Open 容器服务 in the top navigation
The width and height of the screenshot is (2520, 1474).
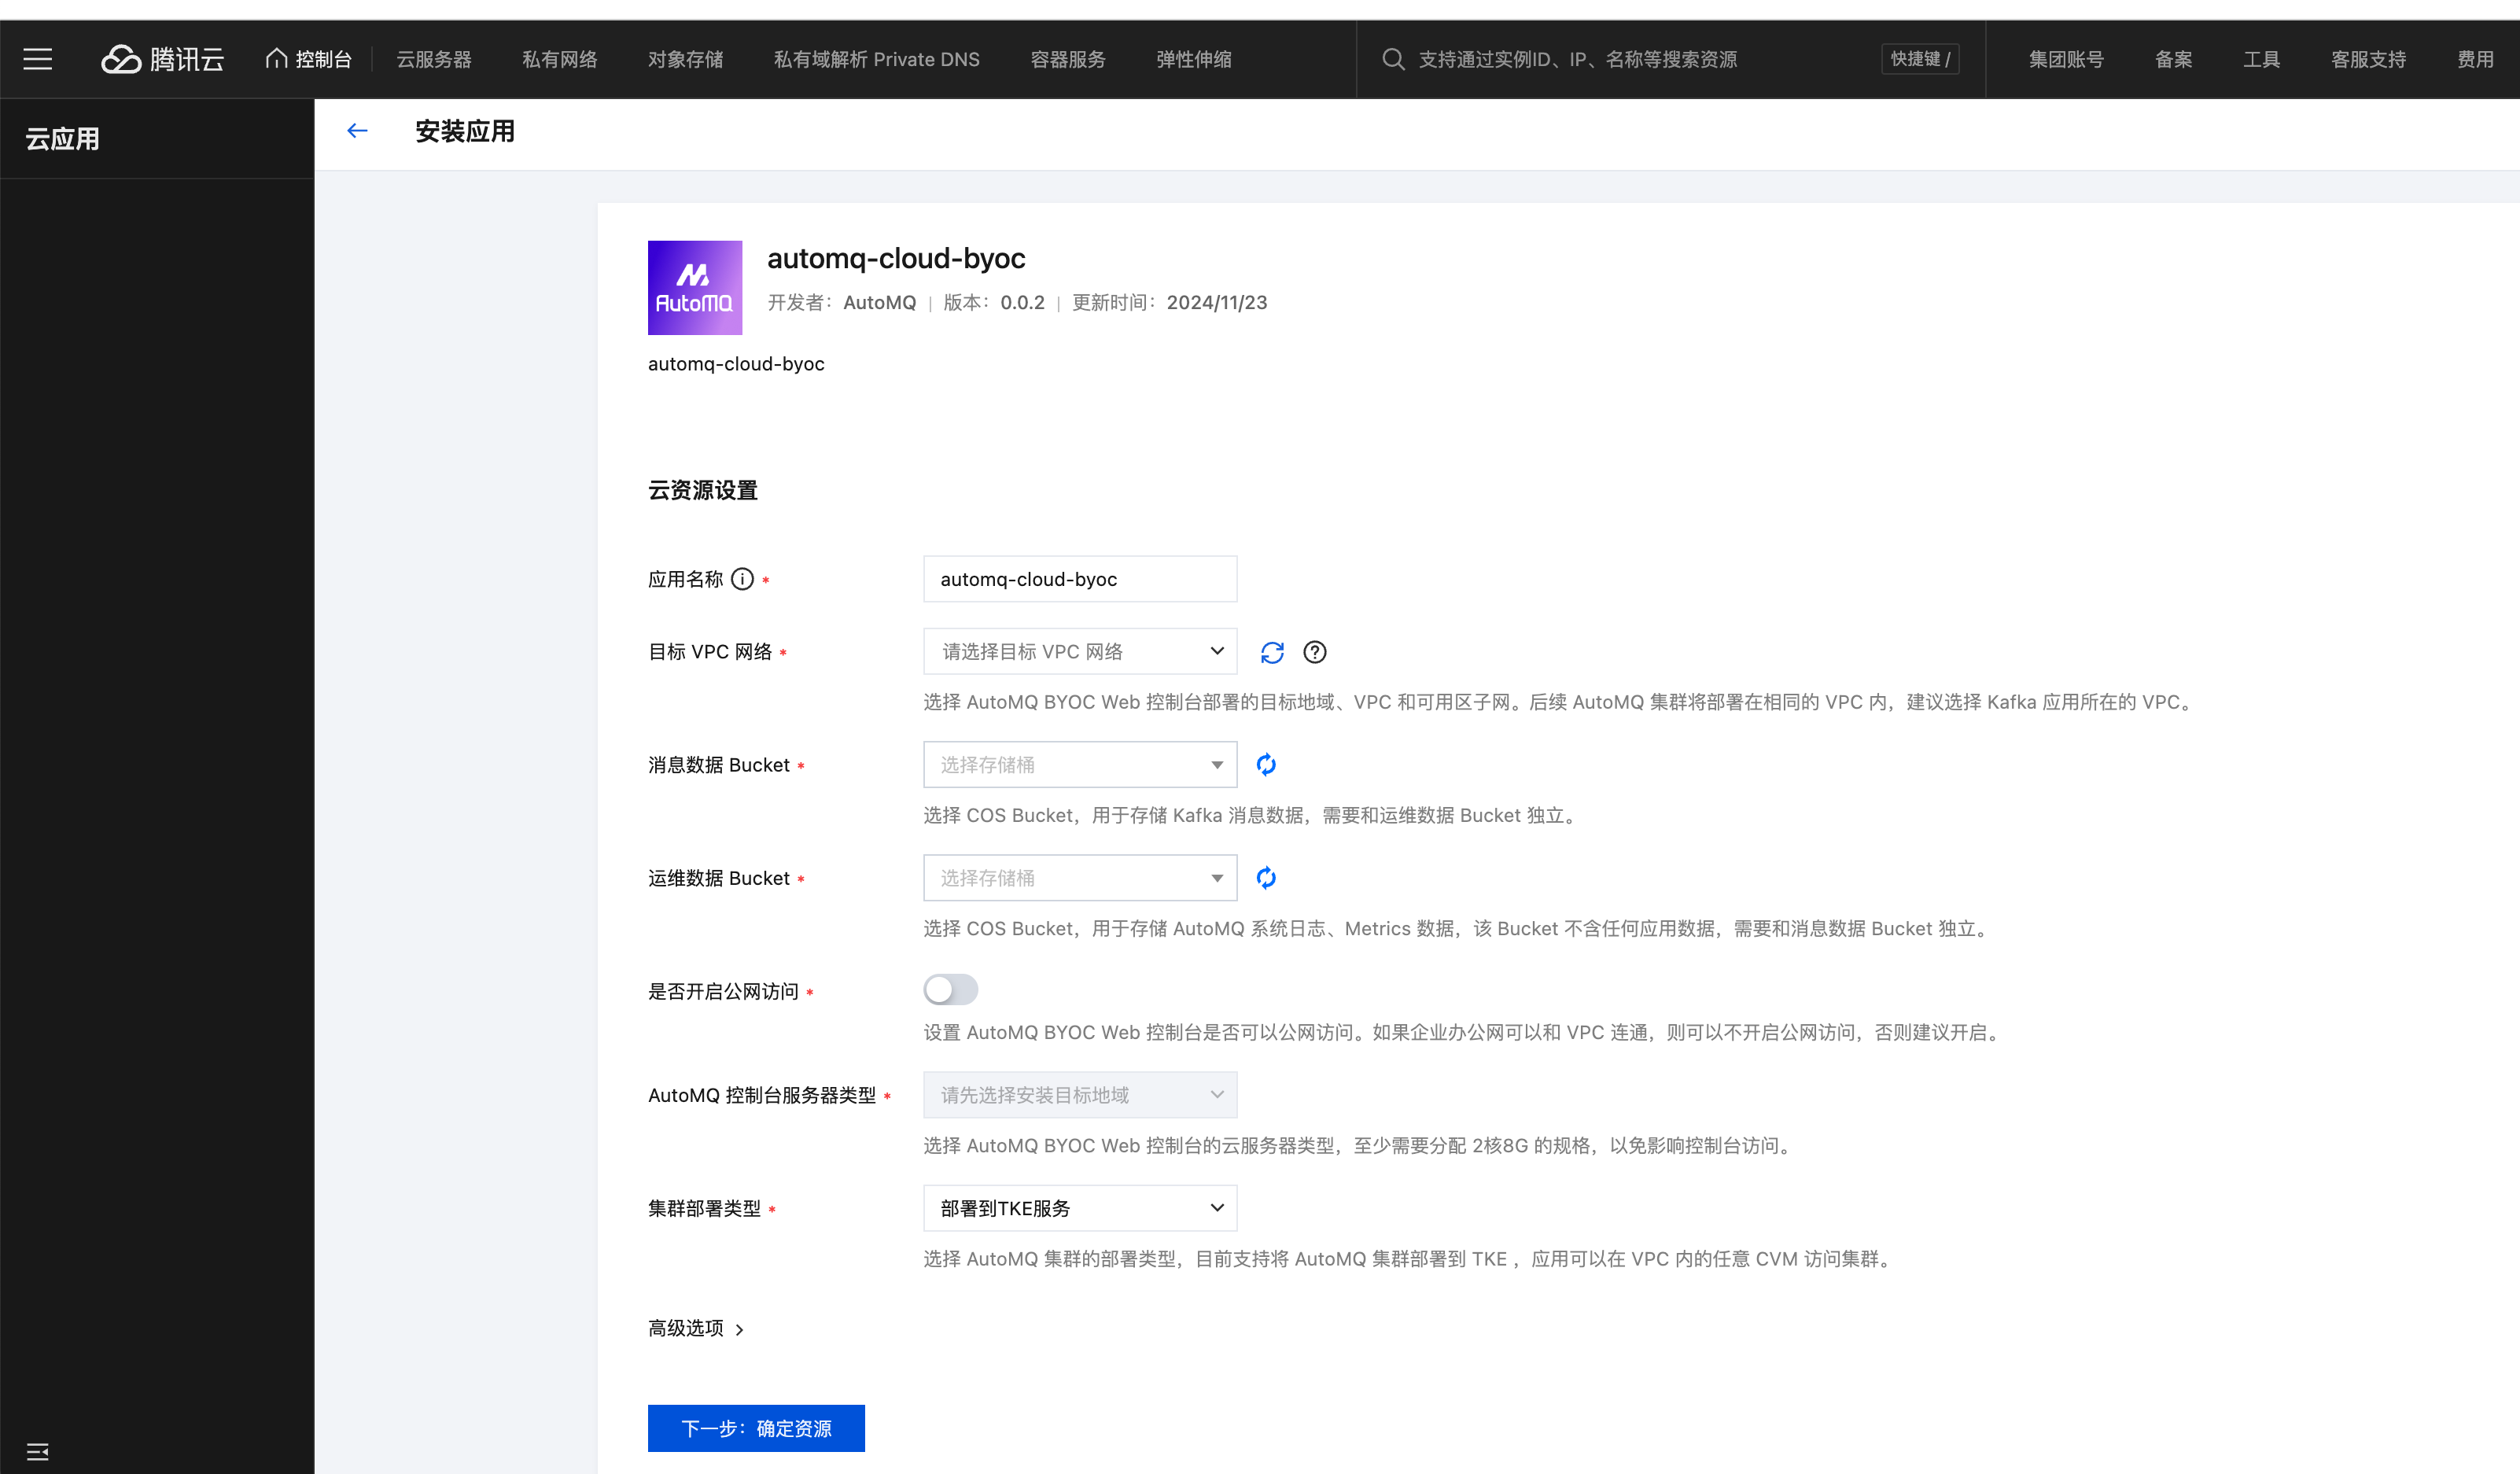coord(1068,59)
